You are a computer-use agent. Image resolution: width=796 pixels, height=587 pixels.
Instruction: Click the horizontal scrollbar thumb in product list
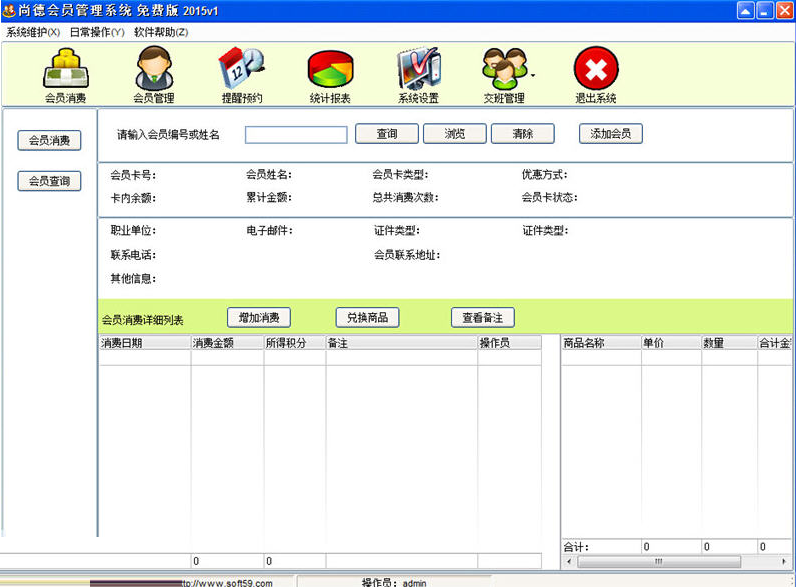(x=659, y=561)
